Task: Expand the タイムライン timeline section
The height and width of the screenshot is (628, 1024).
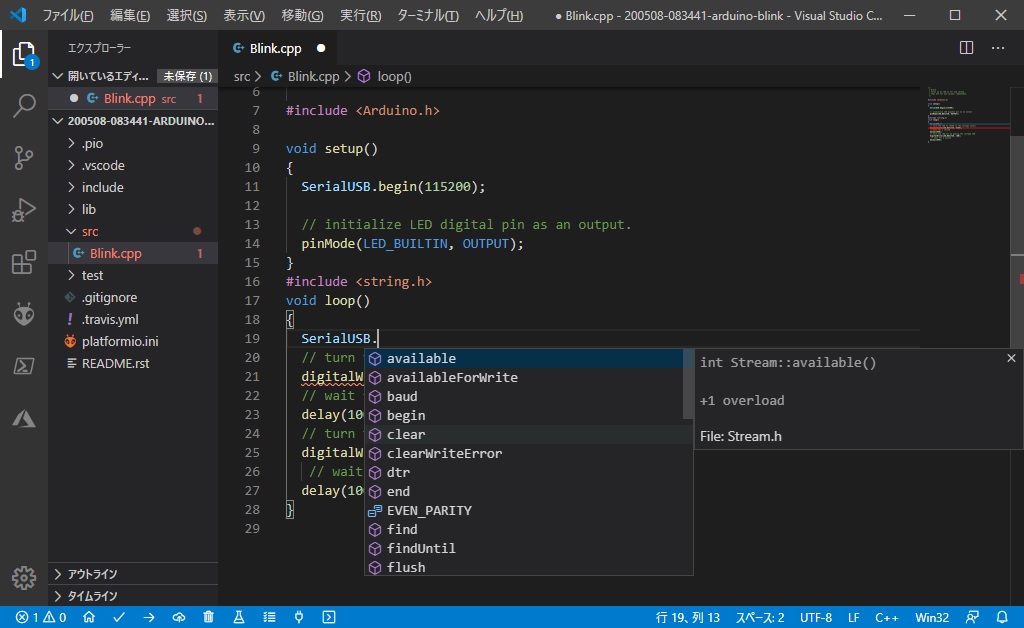Action: (x=133, y=596)
